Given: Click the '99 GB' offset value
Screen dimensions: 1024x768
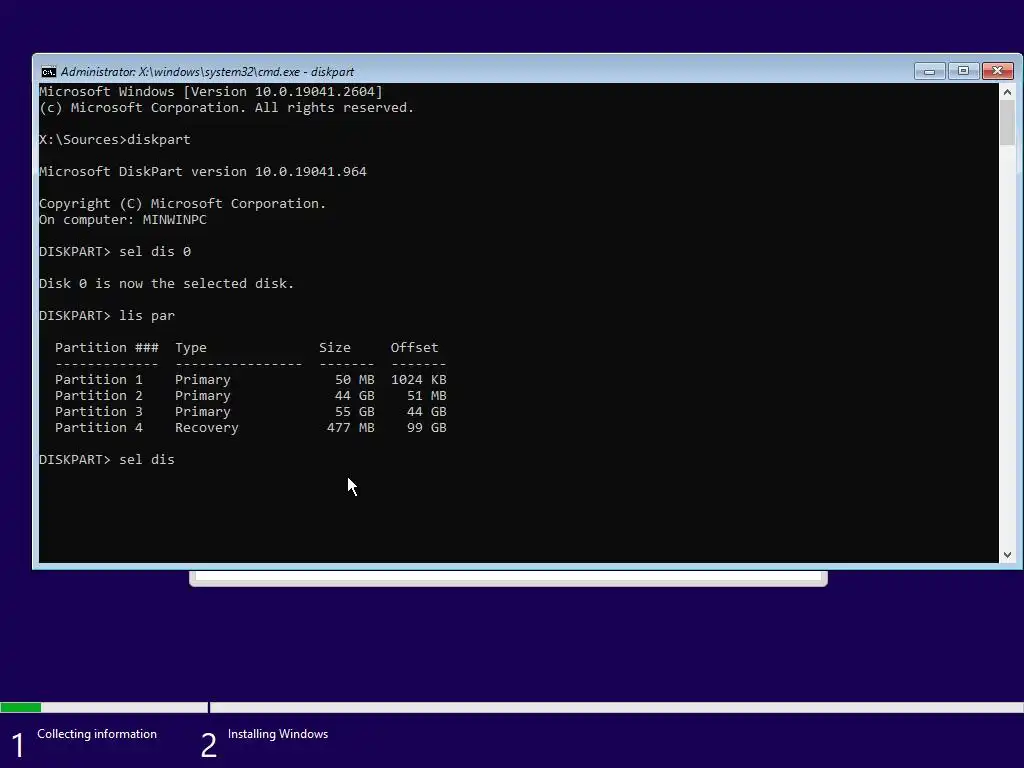Looking at the screenshot, I should (426, 428).
